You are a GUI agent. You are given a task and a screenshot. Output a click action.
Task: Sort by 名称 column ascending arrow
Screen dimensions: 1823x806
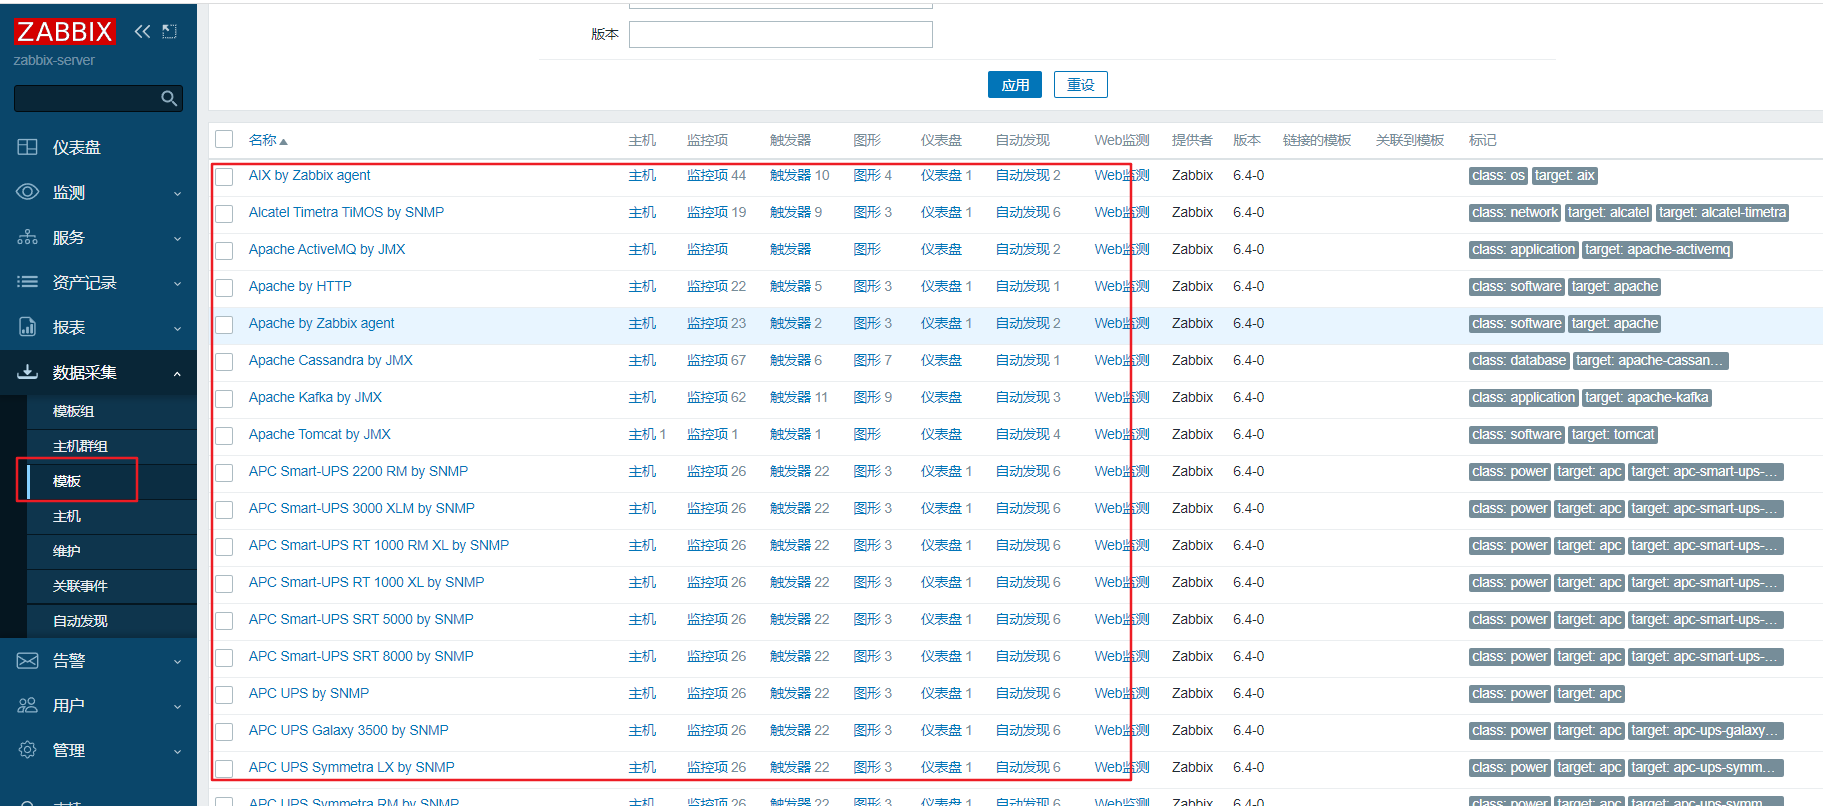pyautogui.click(x=283, y=141)
